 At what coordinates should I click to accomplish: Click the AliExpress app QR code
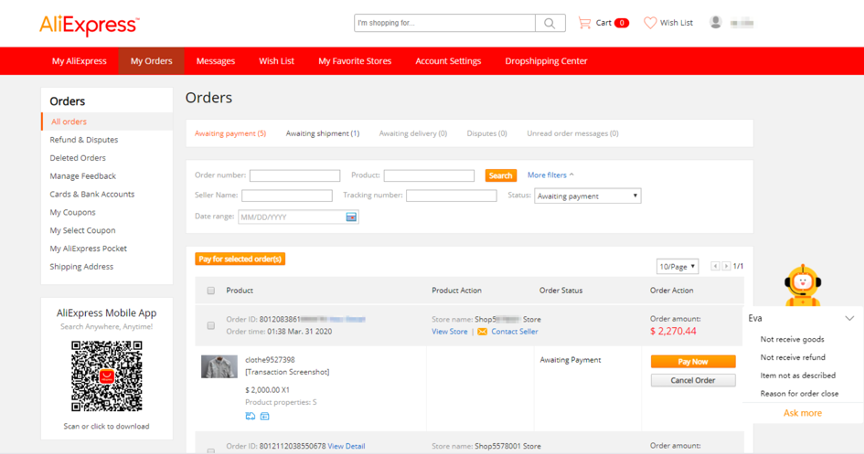107,376
